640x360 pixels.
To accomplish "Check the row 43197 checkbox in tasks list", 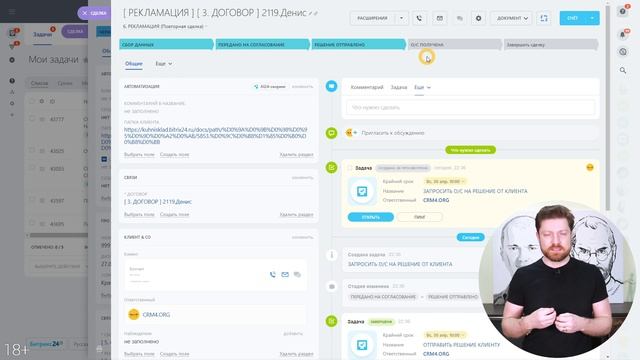I will (32, 200).
